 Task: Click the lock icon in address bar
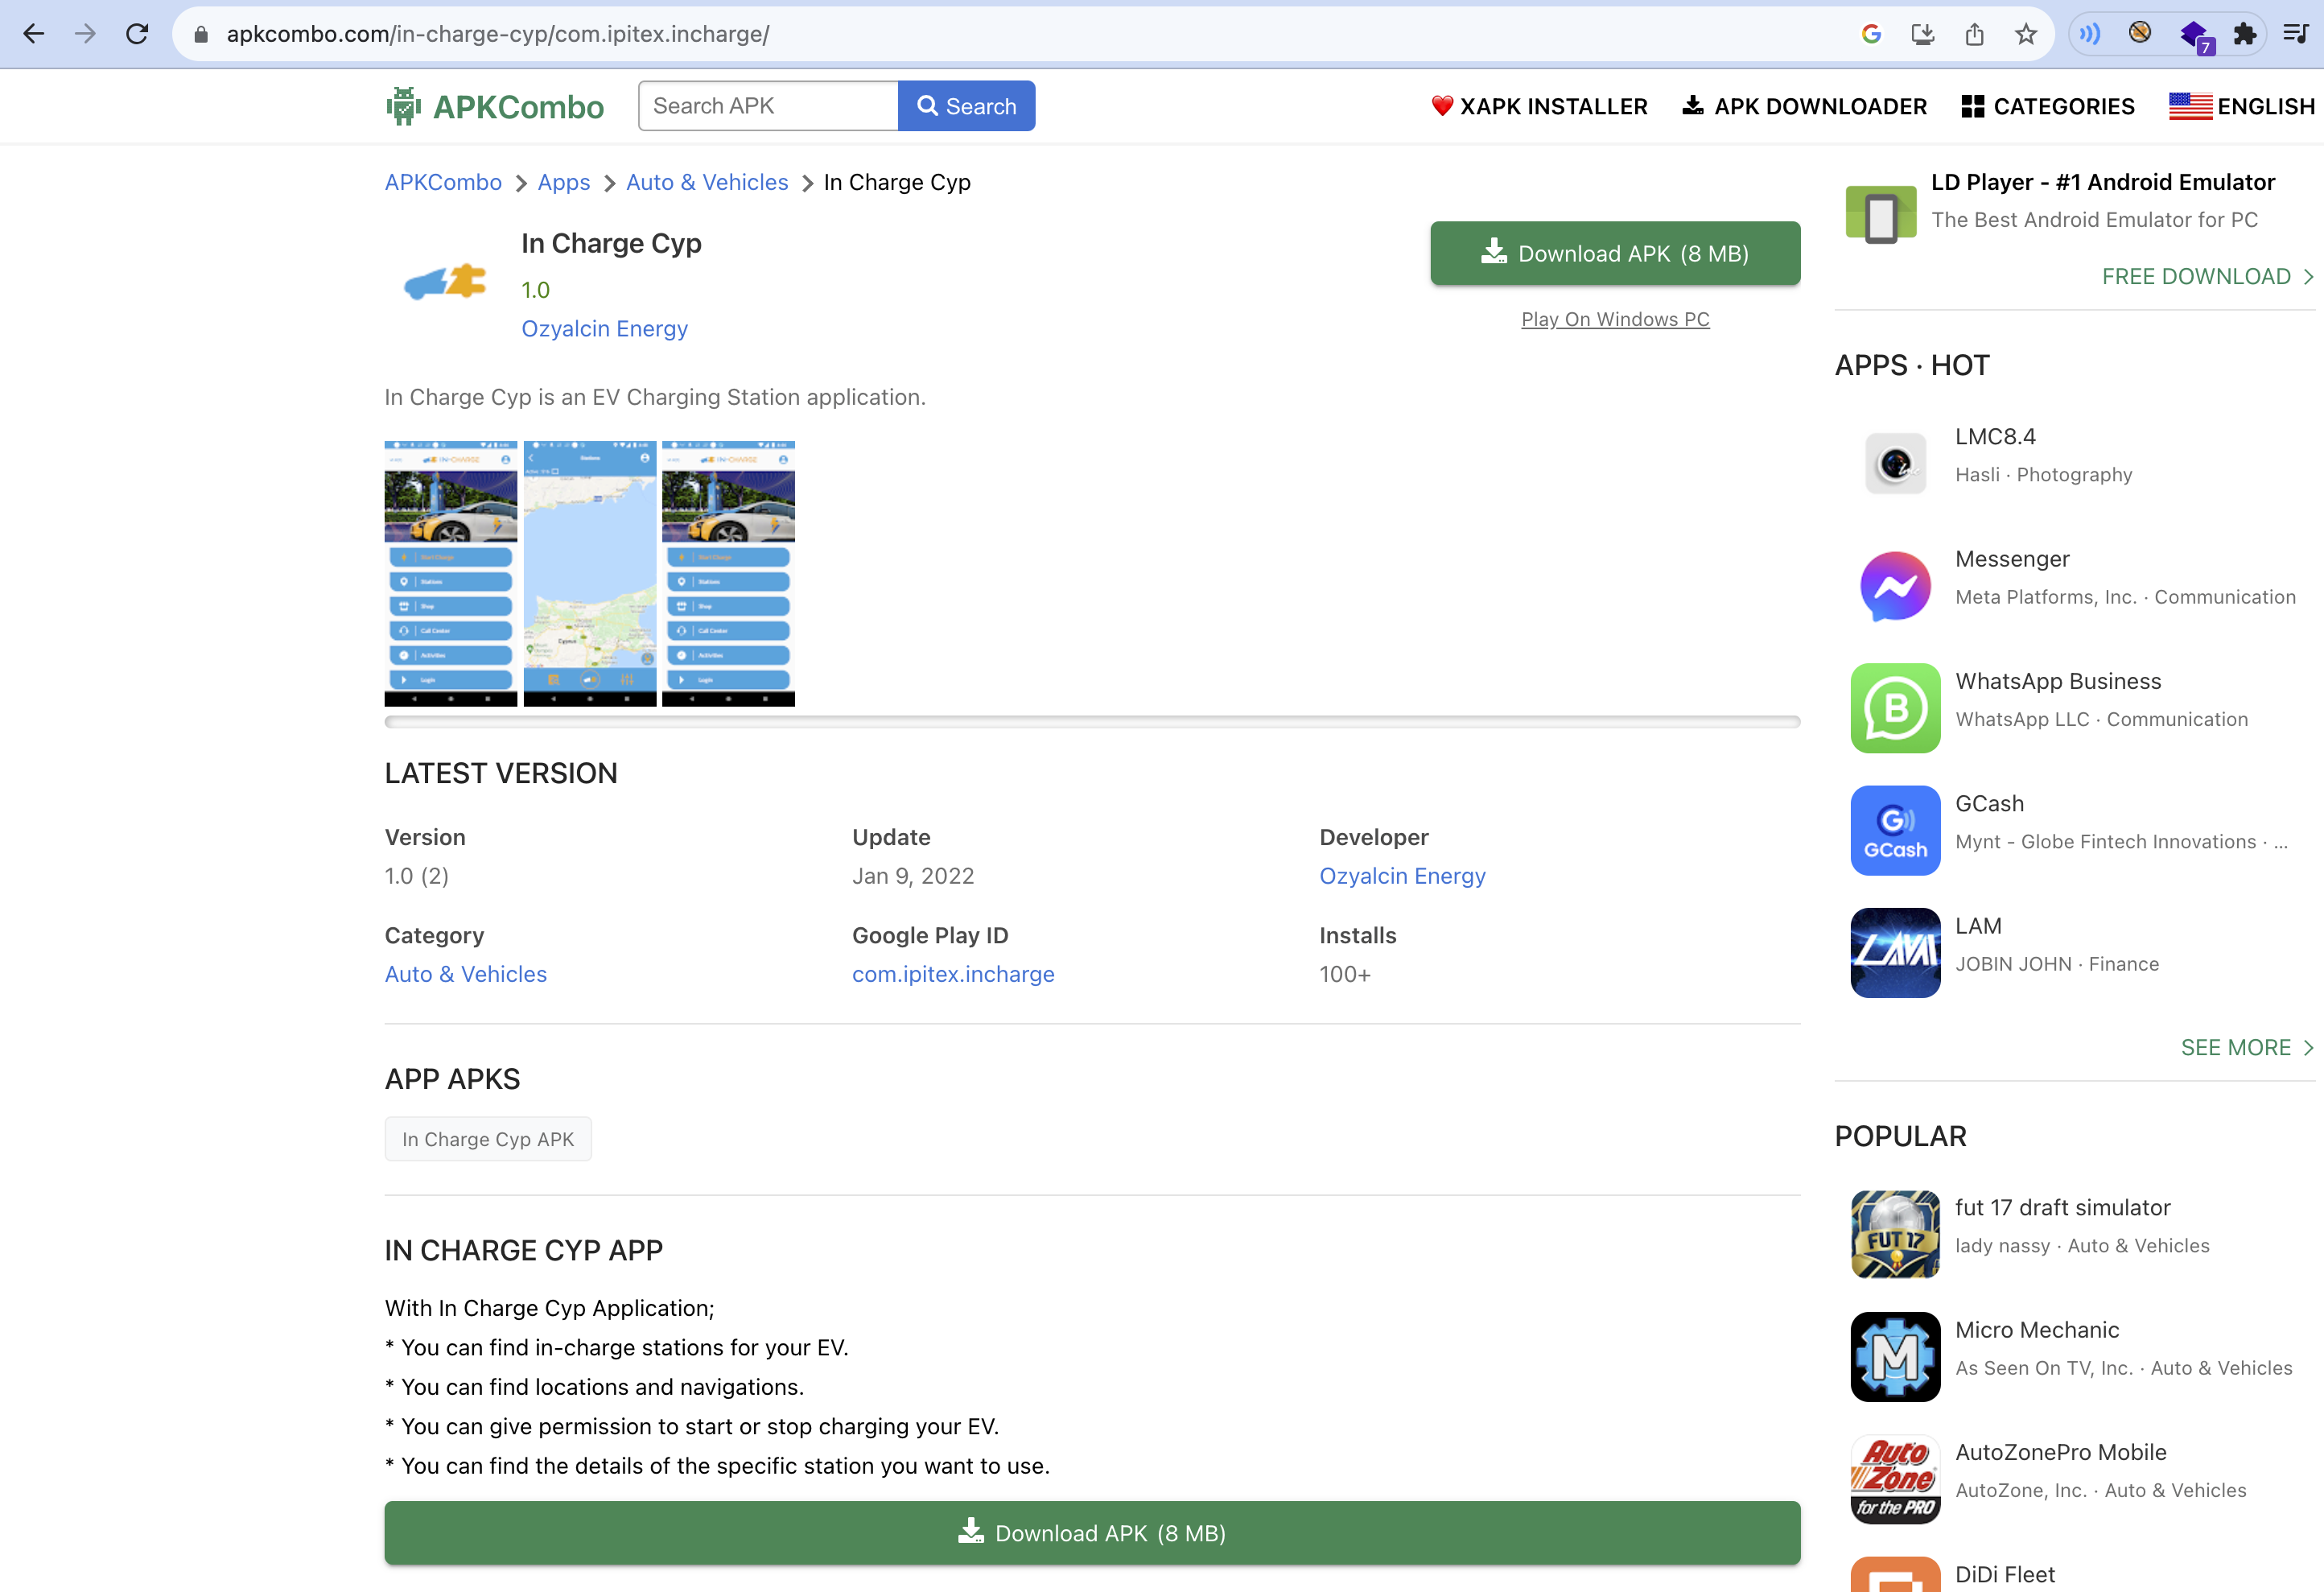(x=201, y=34)
